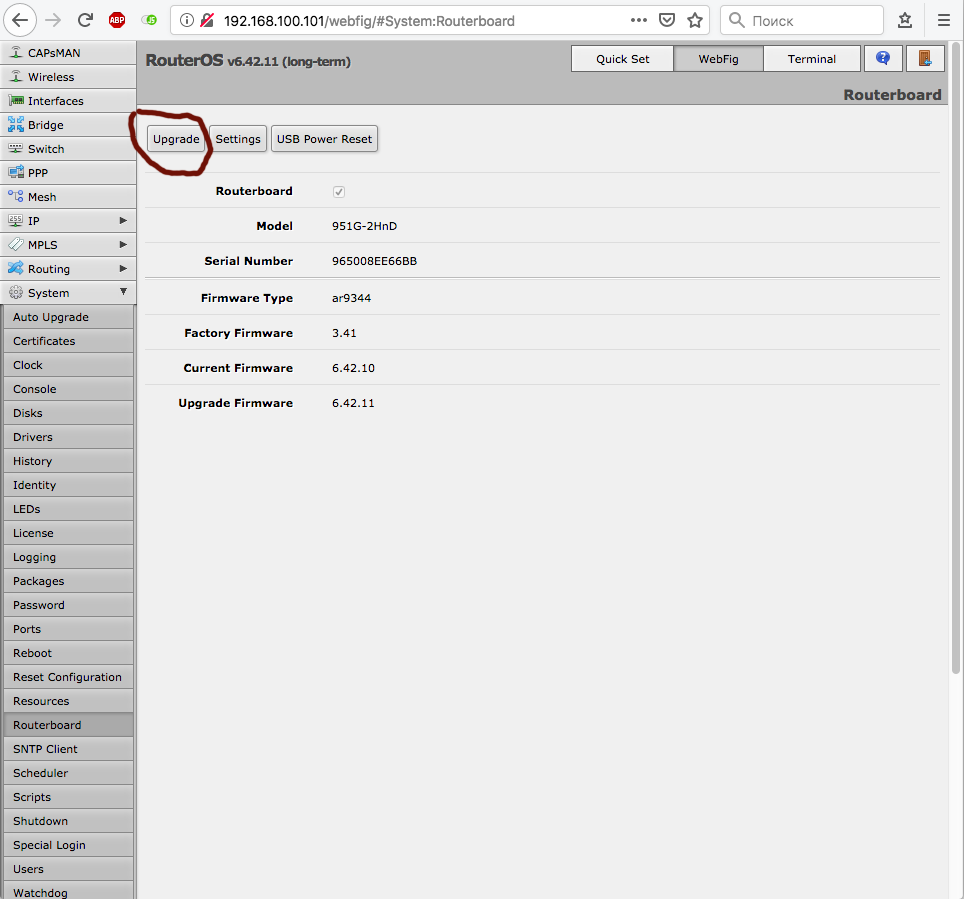Image resolution: width=964 pixels, height=899 pixels.
Task: Click the Bridge icon in sidebar
Action: [16, 124]
